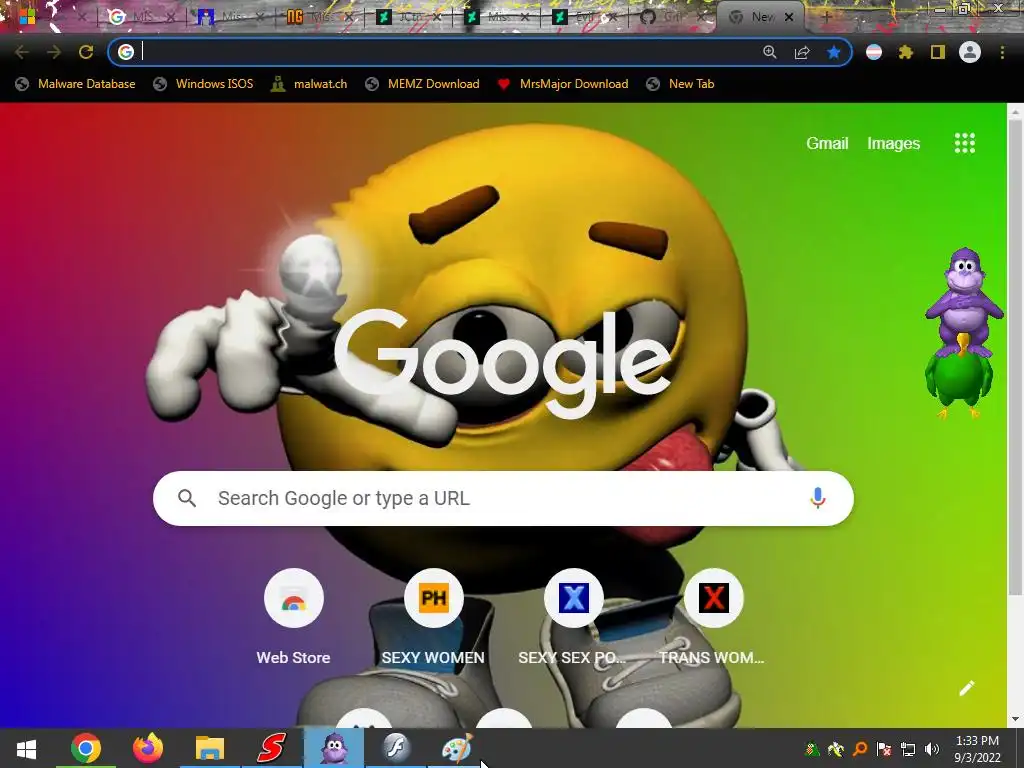Close the active New tab
The image size is (1024, 768).
[789, 18]
